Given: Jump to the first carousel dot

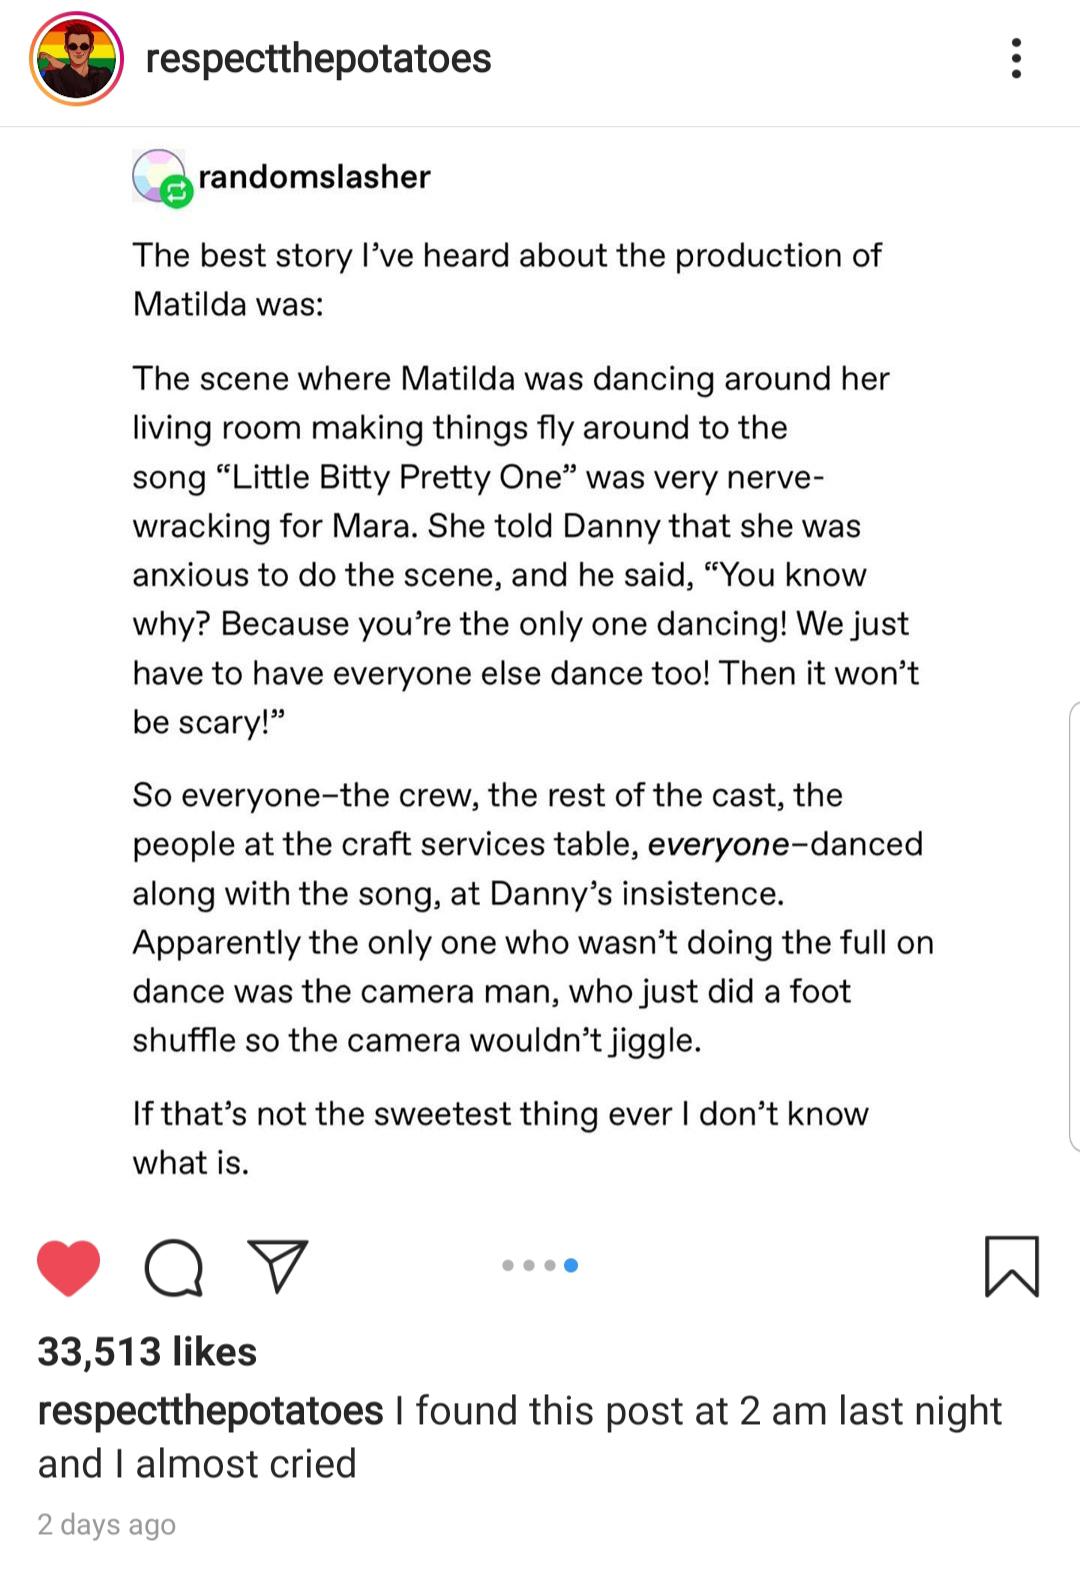Looking at the screenshot, I should coord(508,1265).
